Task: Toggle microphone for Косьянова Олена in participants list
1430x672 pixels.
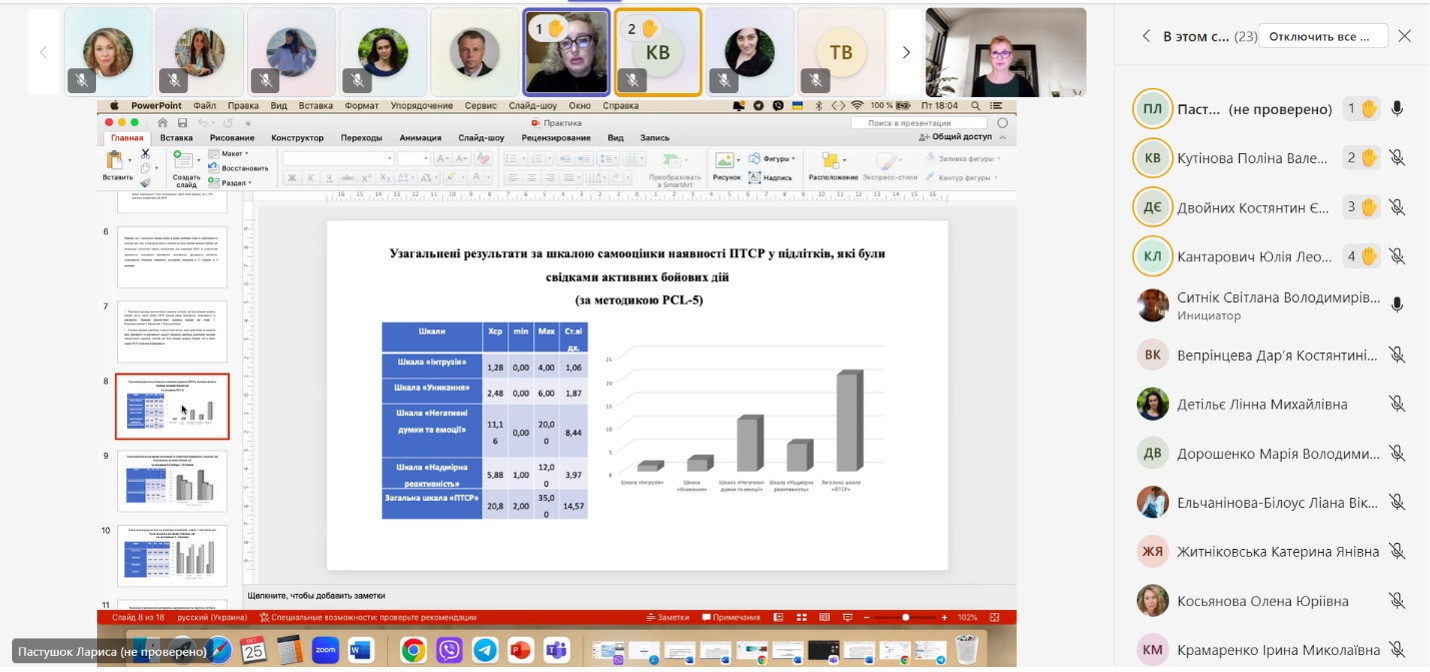Action: pos(1397,601)
